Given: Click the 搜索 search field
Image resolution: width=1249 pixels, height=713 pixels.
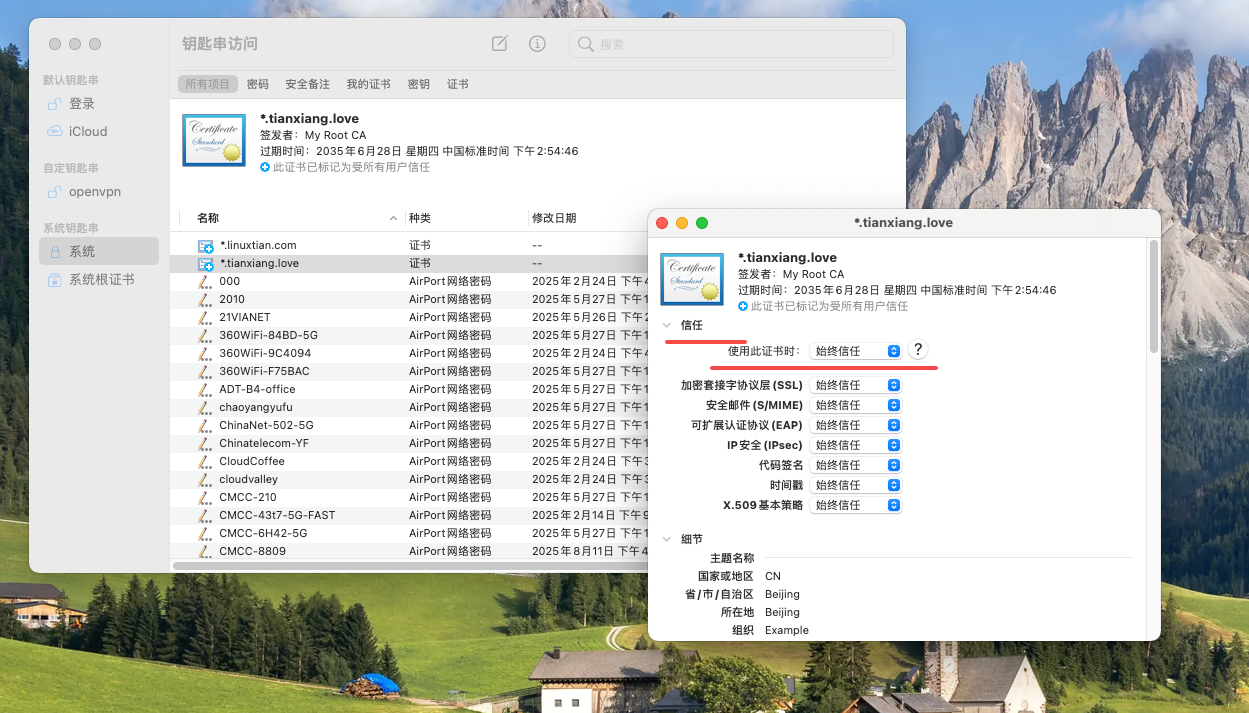Looking at the screenshot, I should pos(740,44).
